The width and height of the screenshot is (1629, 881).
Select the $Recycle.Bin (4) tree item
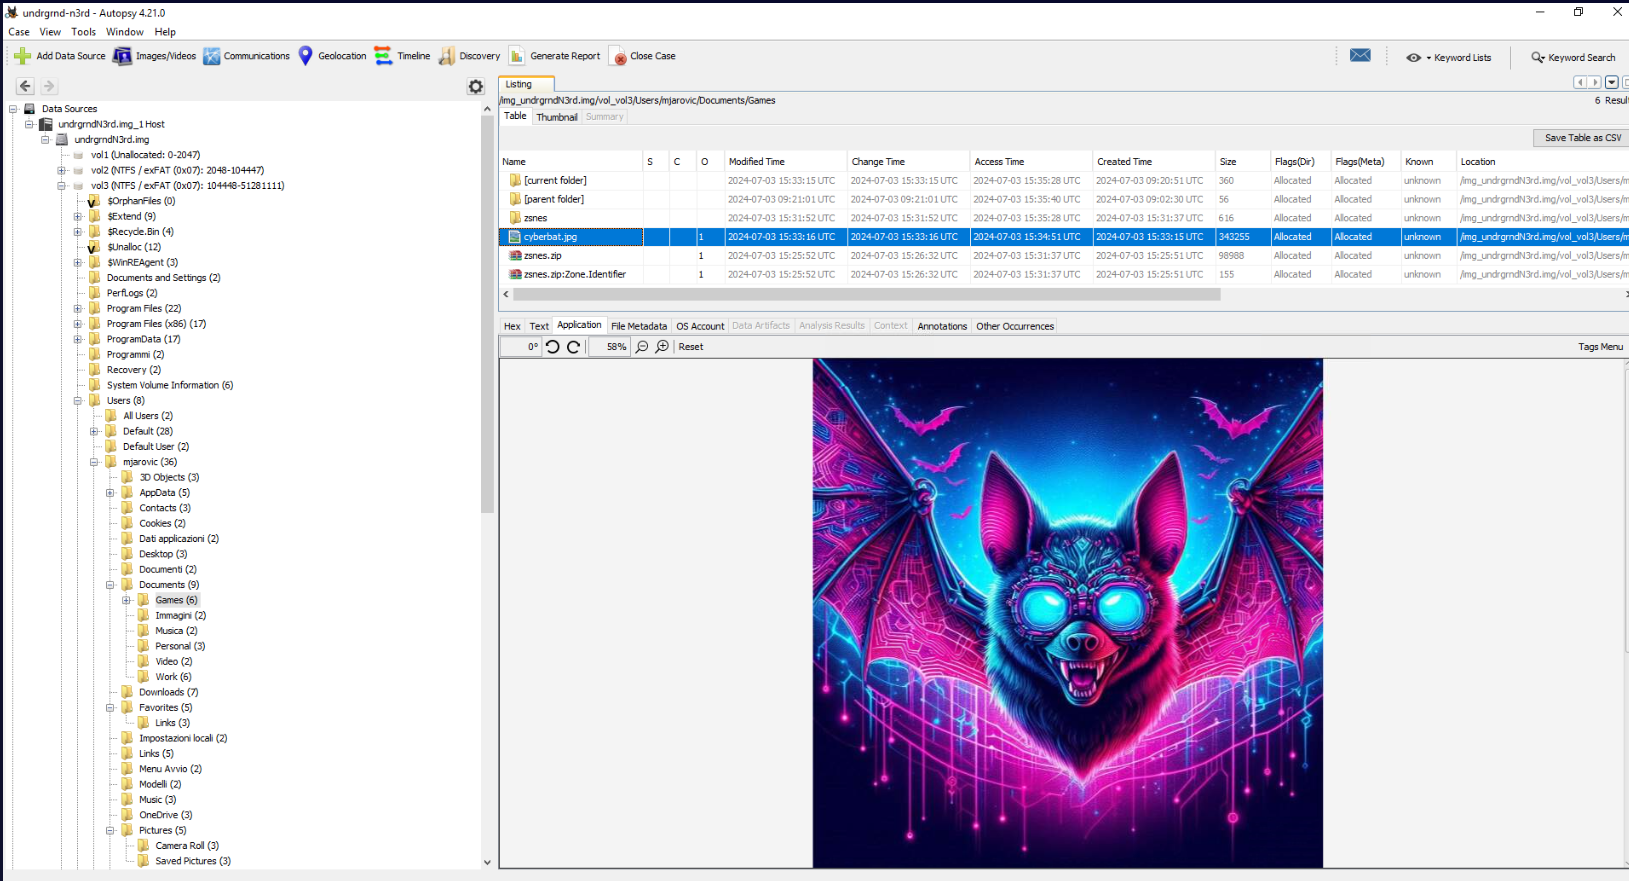click(x=140, y=232)
